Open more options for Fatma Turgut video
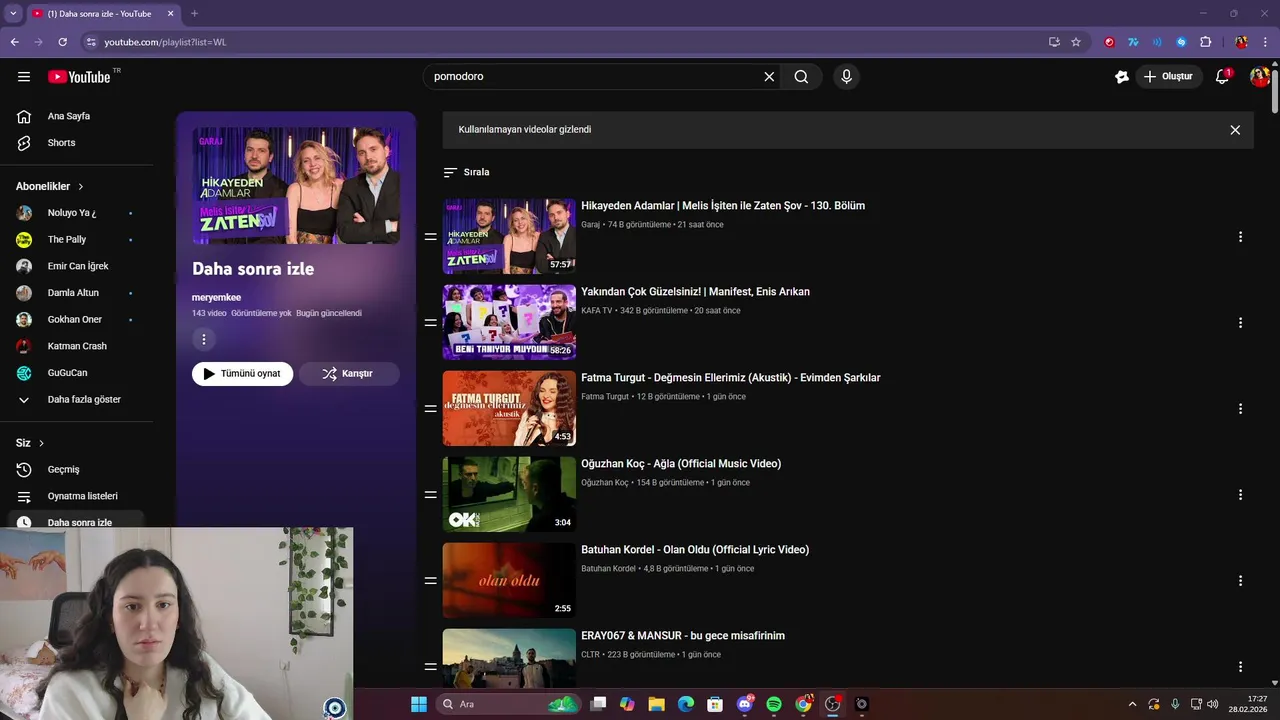 (x=1240, y=409)
